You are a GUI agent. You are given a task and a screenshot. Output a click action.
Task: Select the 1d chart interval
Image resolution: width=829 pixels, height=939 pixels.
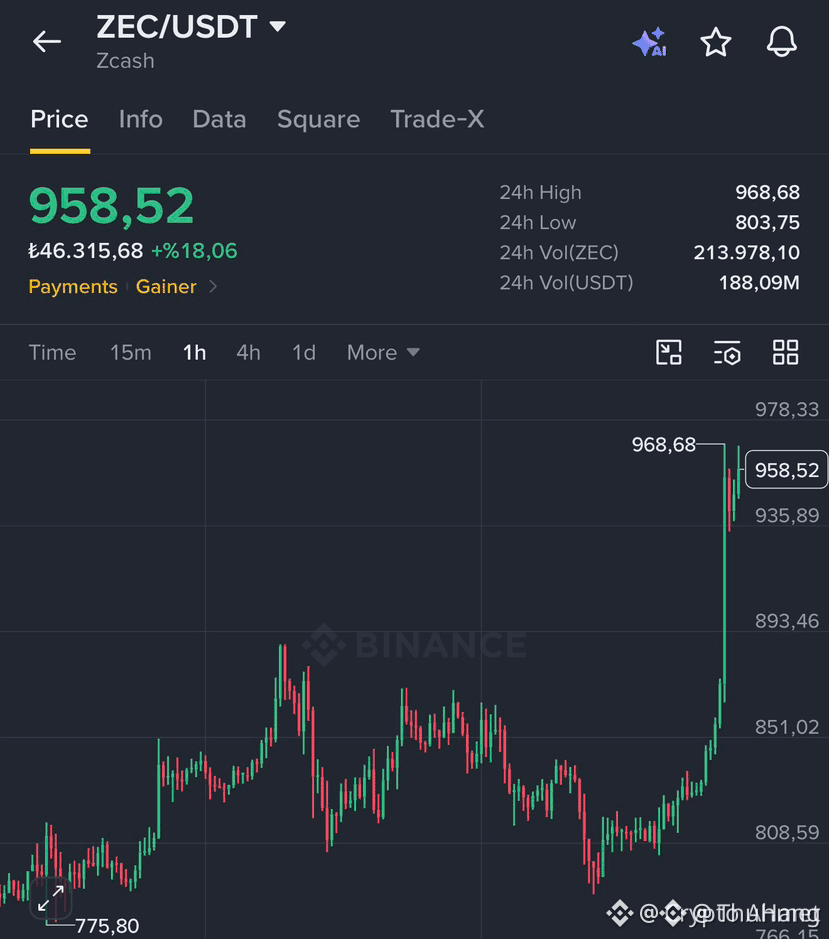coord(304,353)
